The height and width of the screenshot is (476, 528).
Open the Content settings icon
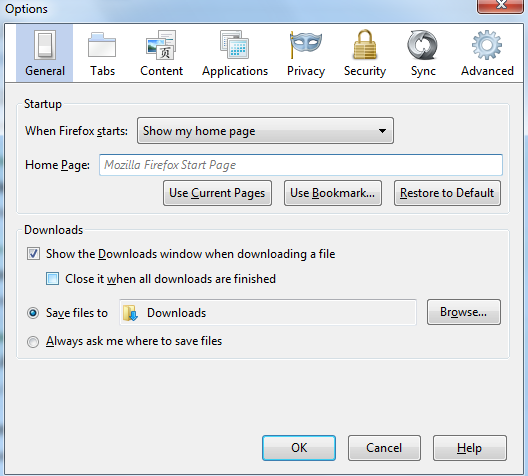[161, 45]
